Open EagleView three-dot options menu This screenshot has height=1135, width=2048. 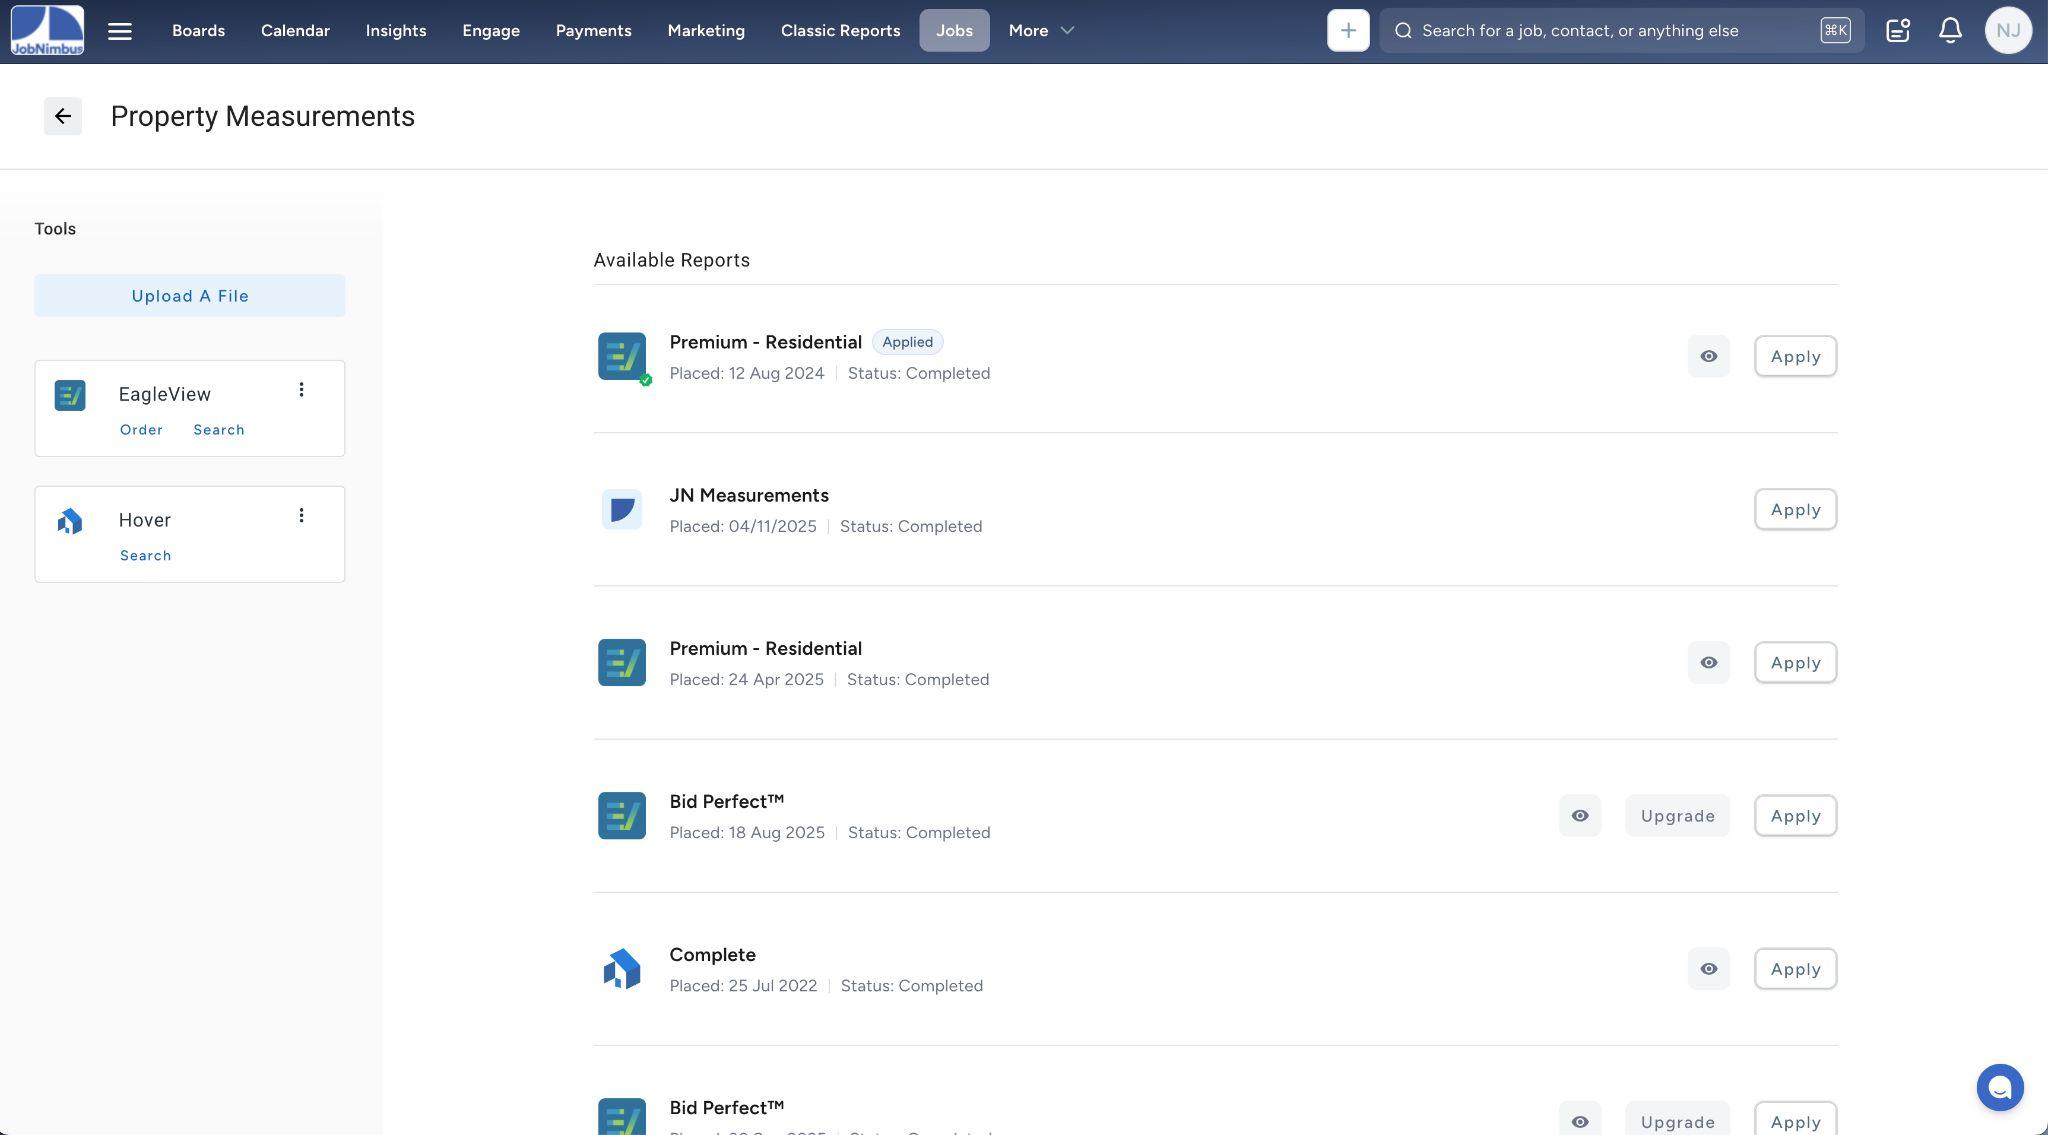click(301, 390)
